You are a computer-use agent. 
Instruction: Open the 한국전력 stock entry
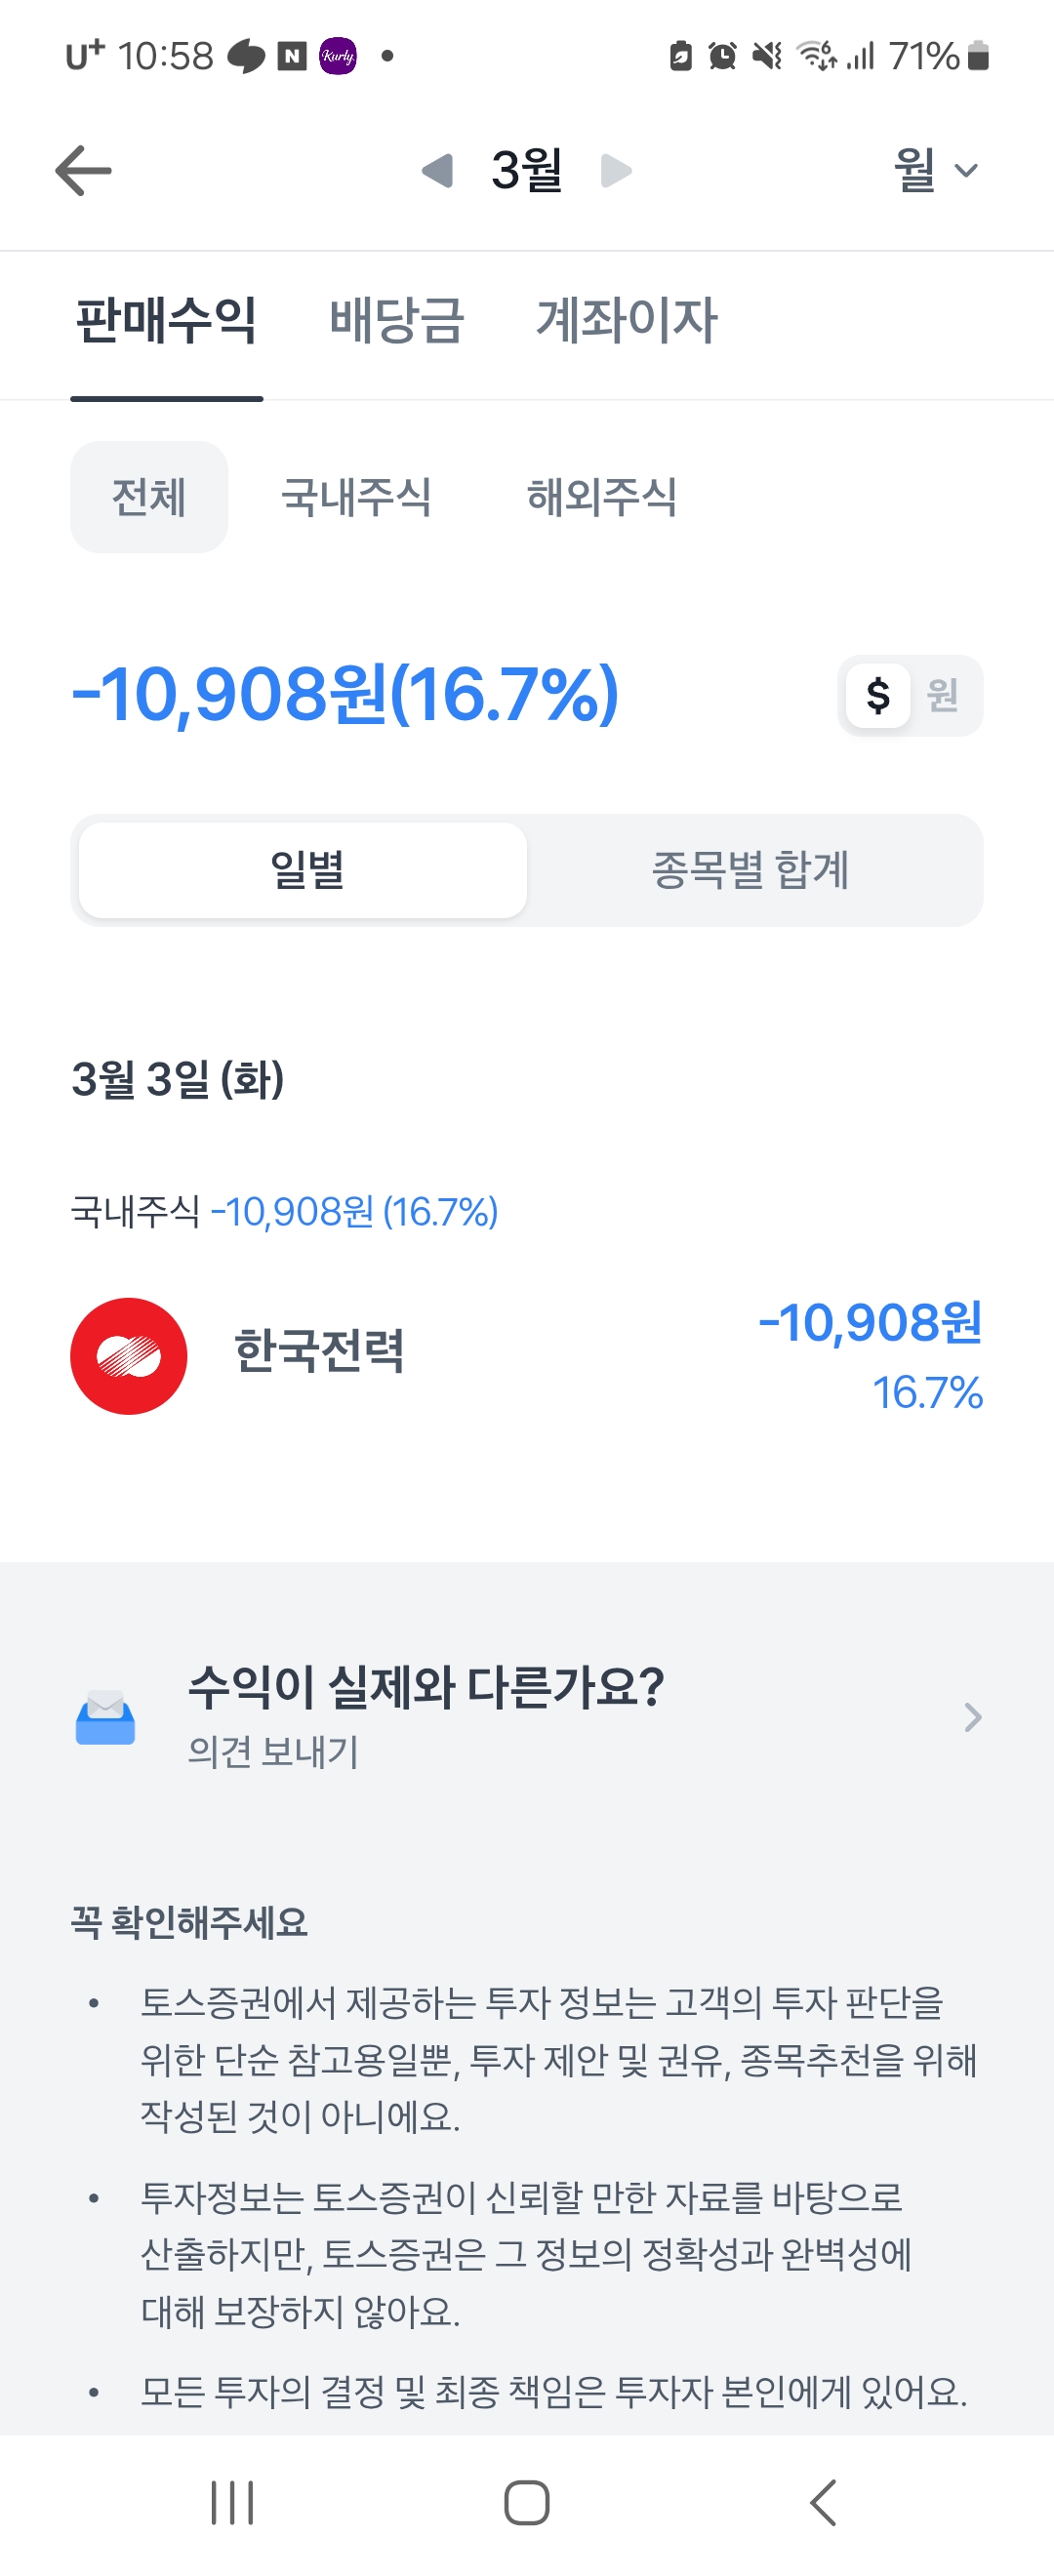(x=320, y=1352)
